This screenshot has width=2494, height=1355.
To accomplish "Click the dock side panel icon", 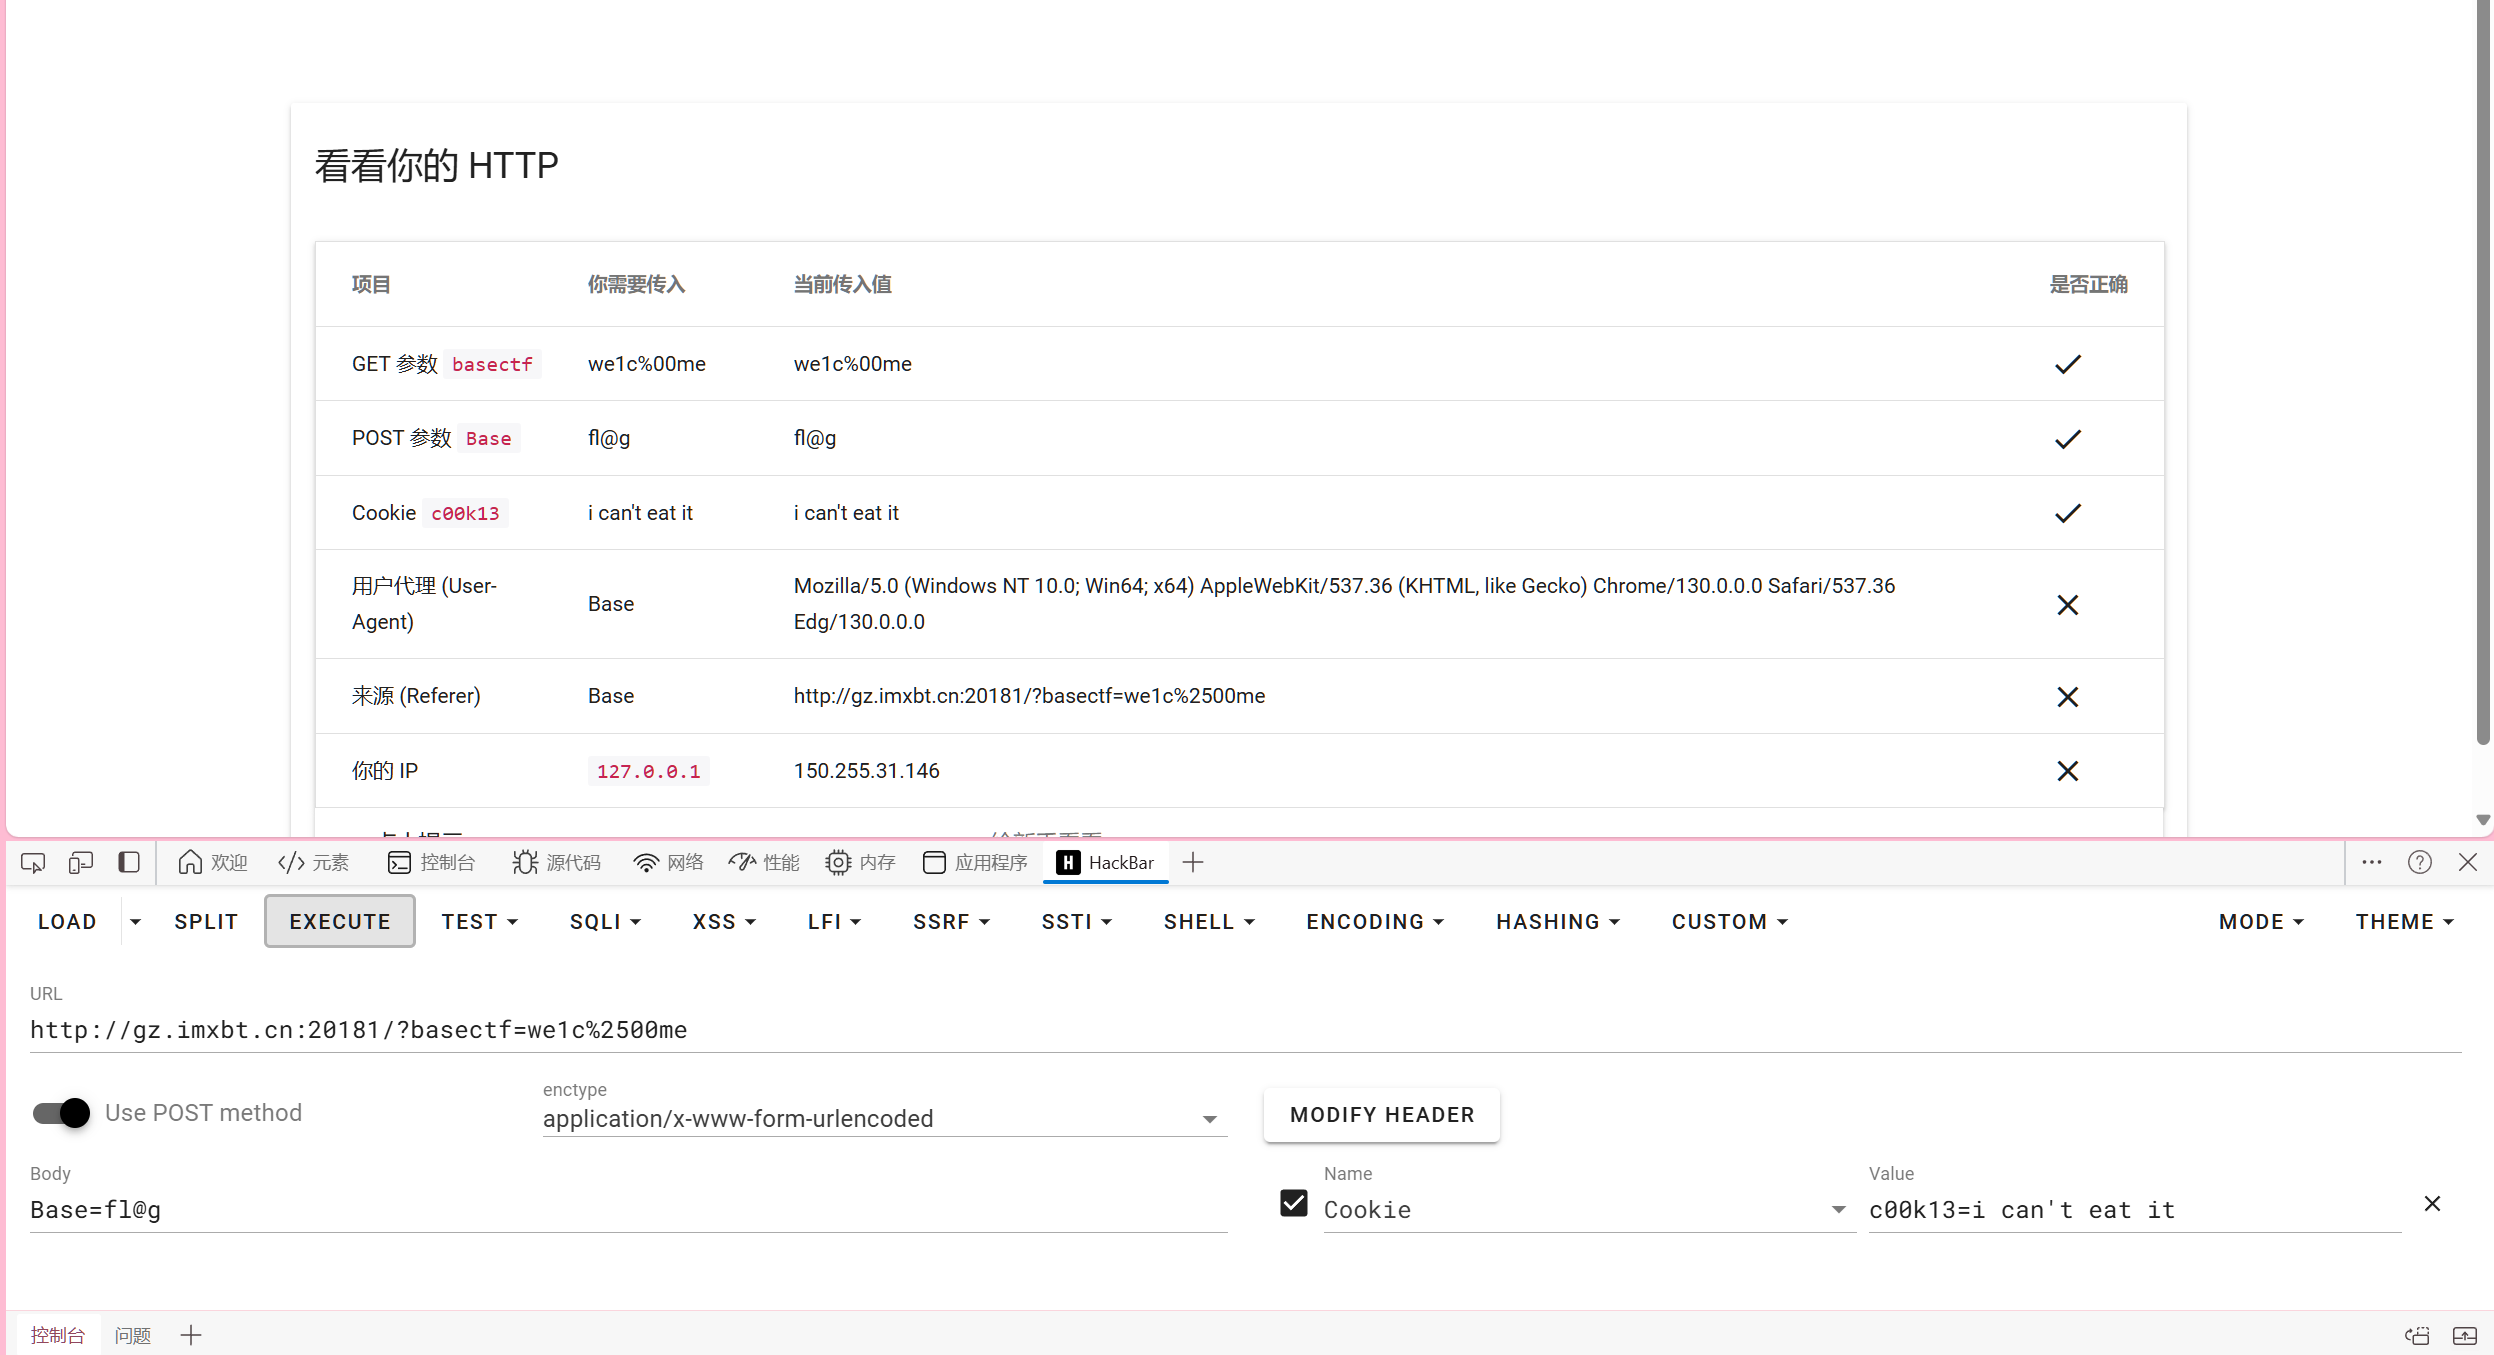I will (x=129, y=862).
